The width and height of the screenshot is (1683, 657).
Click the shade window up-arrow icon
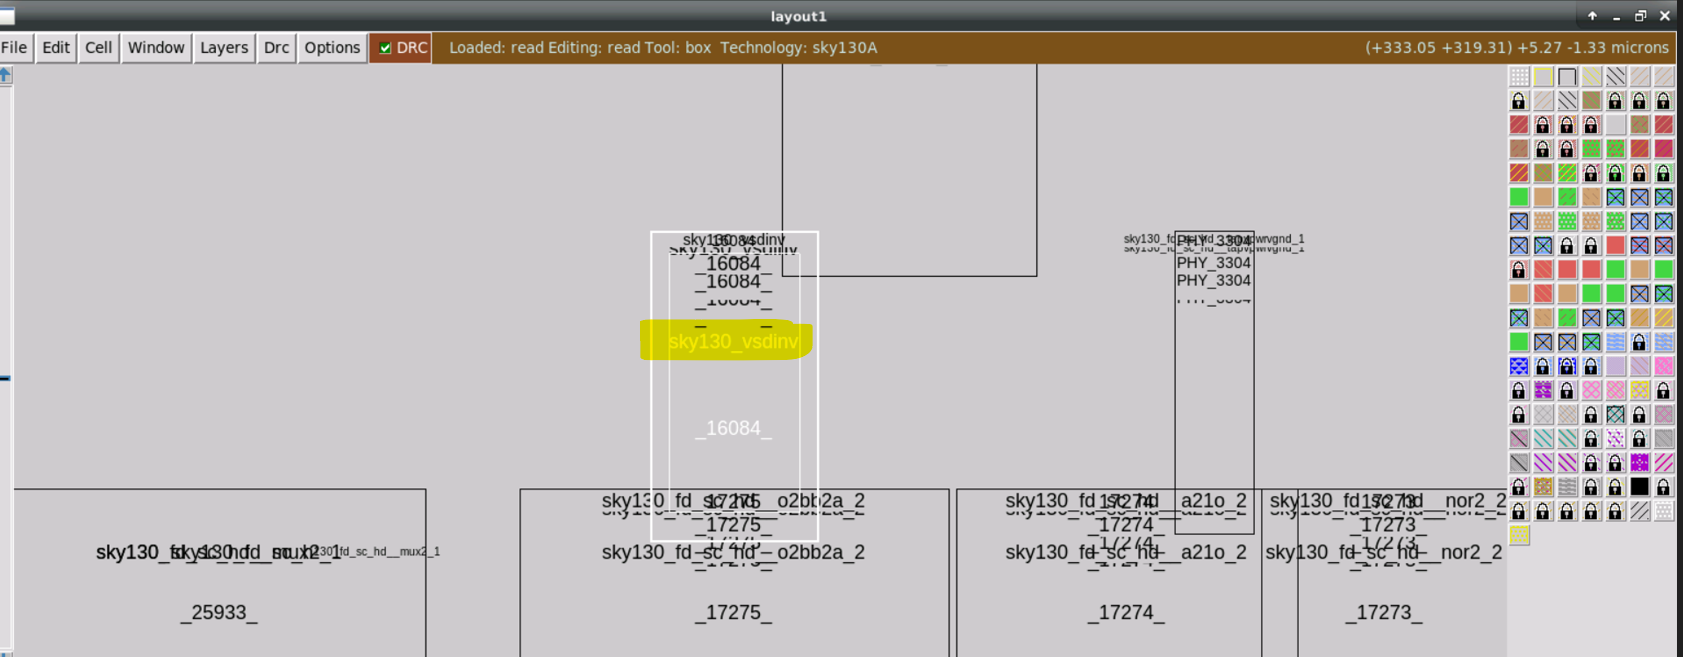(1592, 16)
